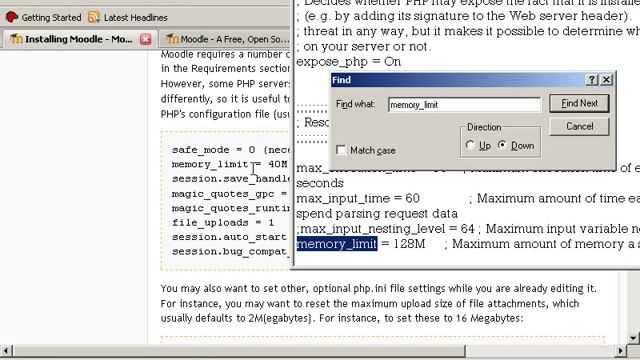Close the Find dialog with the X button
The image size is (640, 360).
[606, 80]
